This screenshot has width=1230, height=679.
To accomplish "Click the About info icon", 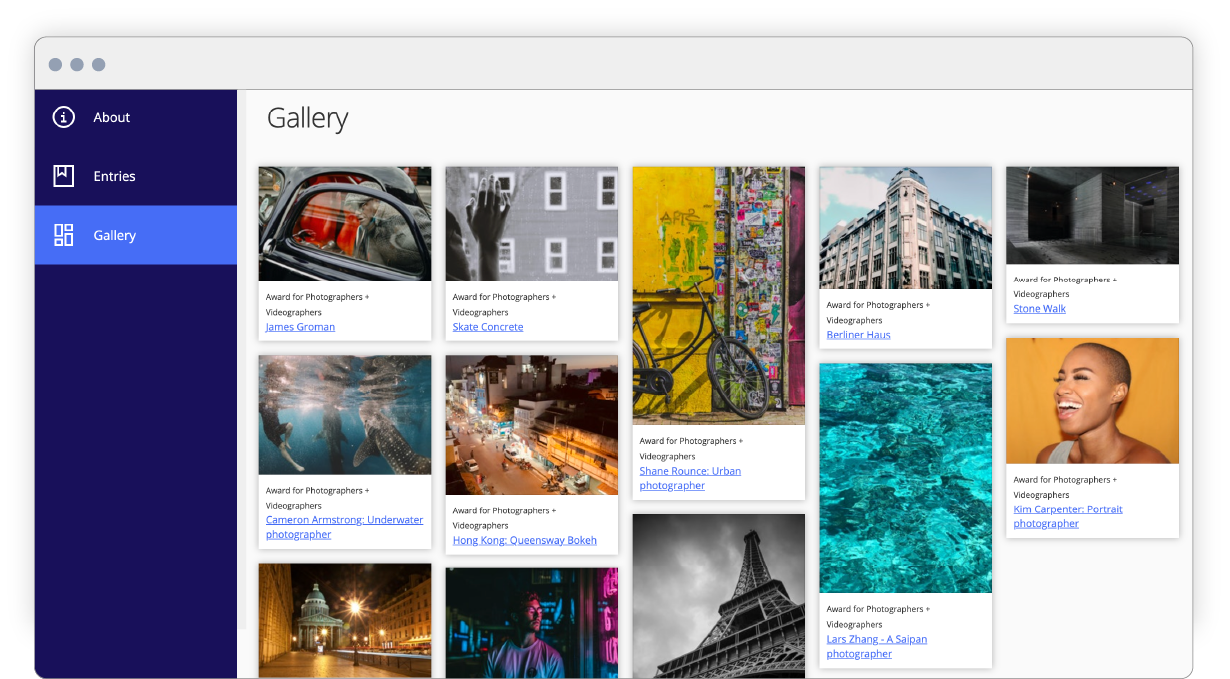I will tap(63, 117).
